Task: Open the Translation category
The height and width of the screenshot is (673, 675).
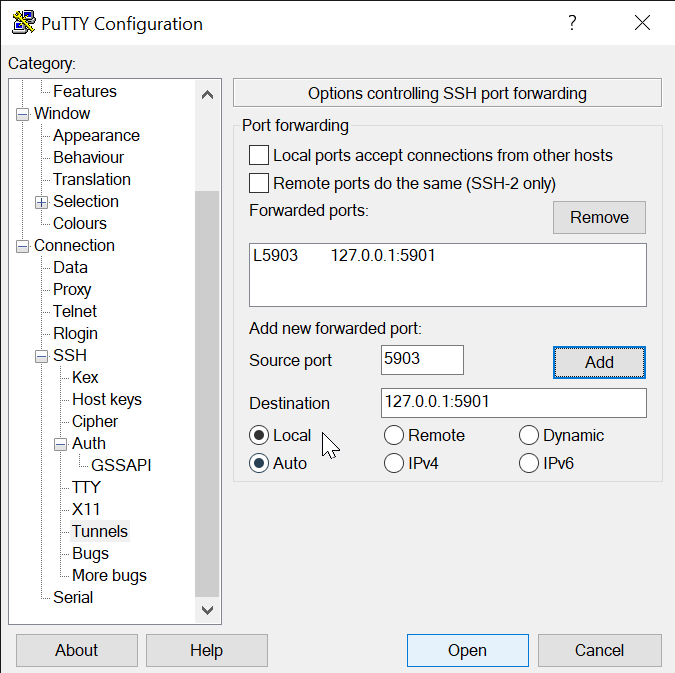Action: tap(92, 180)
